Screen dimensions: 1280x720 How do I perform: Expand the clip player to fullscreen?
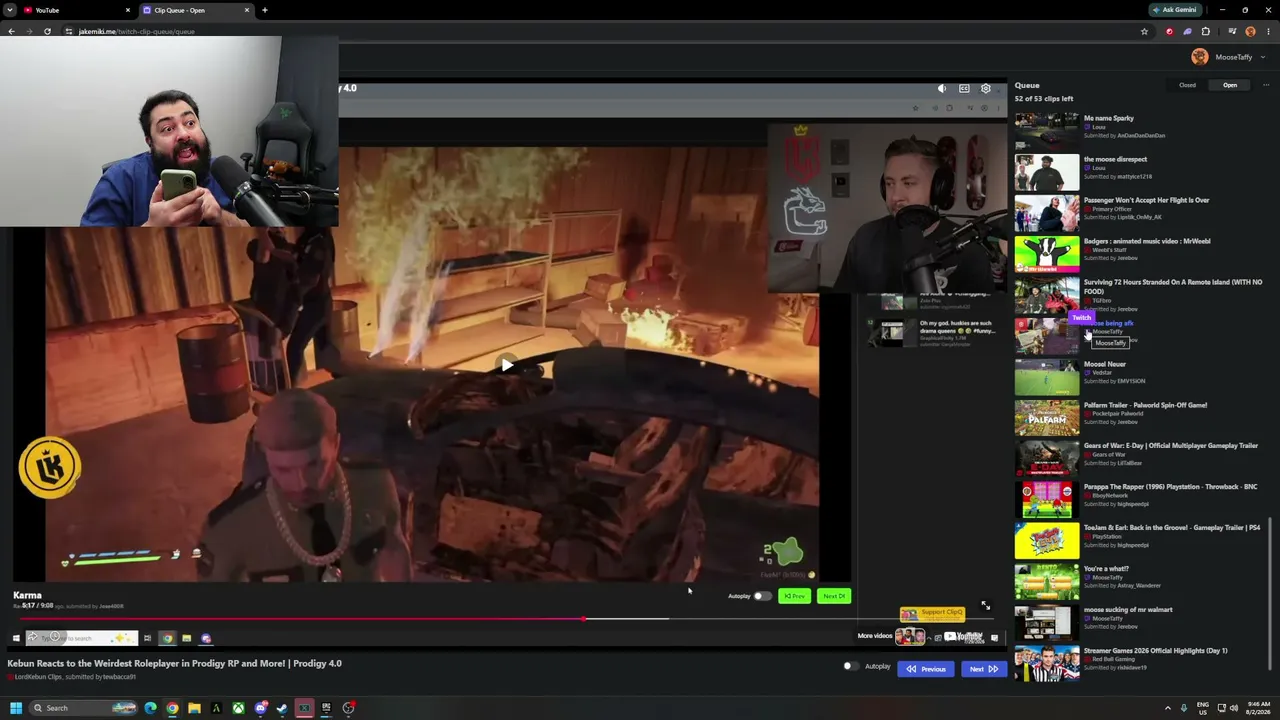(x=985, y=606)
